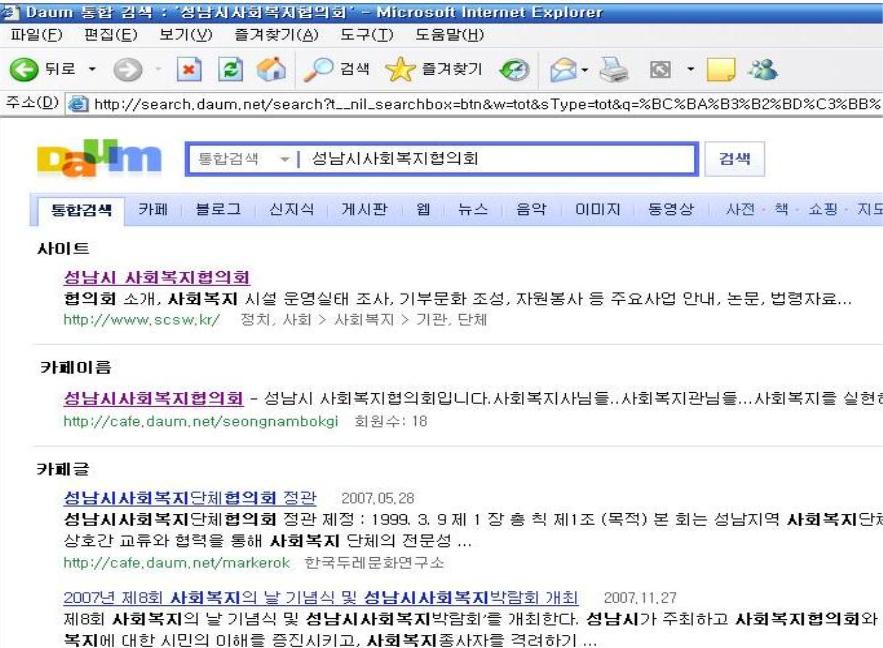Click the member count 회원수: 18
The image size is (883, 648).
(x=391, y=421)
